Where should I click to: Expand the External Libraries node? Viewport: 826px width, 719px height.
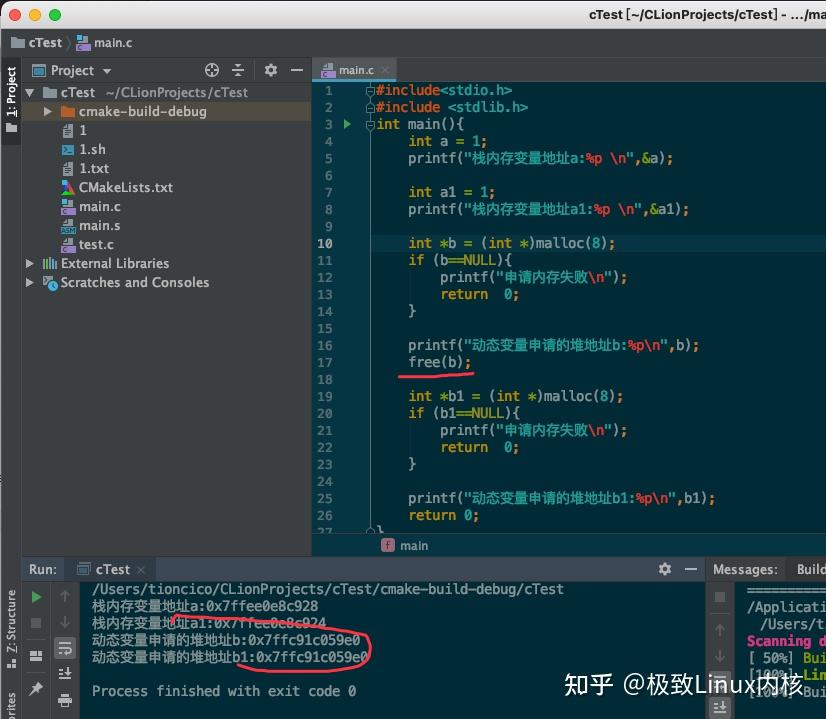tap(30, 263)
